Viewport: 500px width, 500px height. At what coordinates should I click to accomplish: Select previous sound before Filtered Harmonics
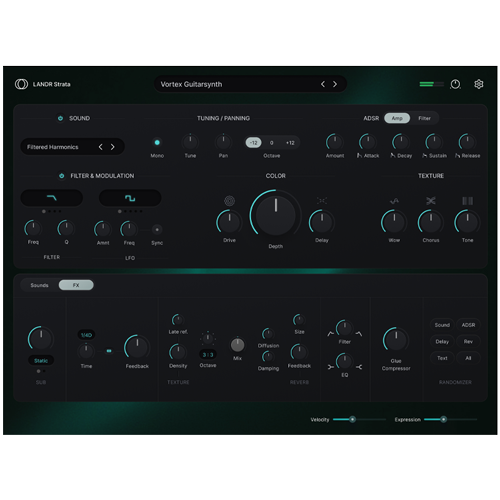pos(100,147)
